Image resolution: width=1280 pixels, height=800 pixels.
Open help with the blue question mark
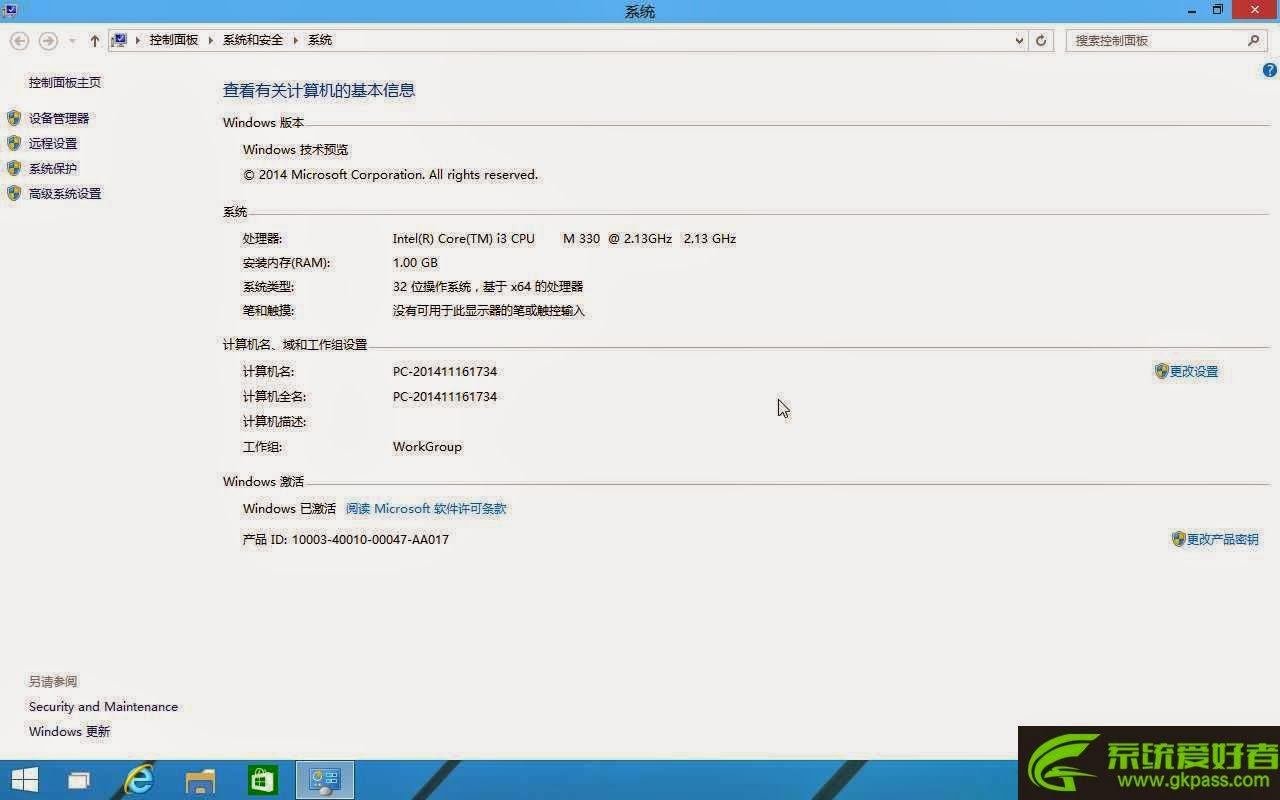[x=1270, y=70]
